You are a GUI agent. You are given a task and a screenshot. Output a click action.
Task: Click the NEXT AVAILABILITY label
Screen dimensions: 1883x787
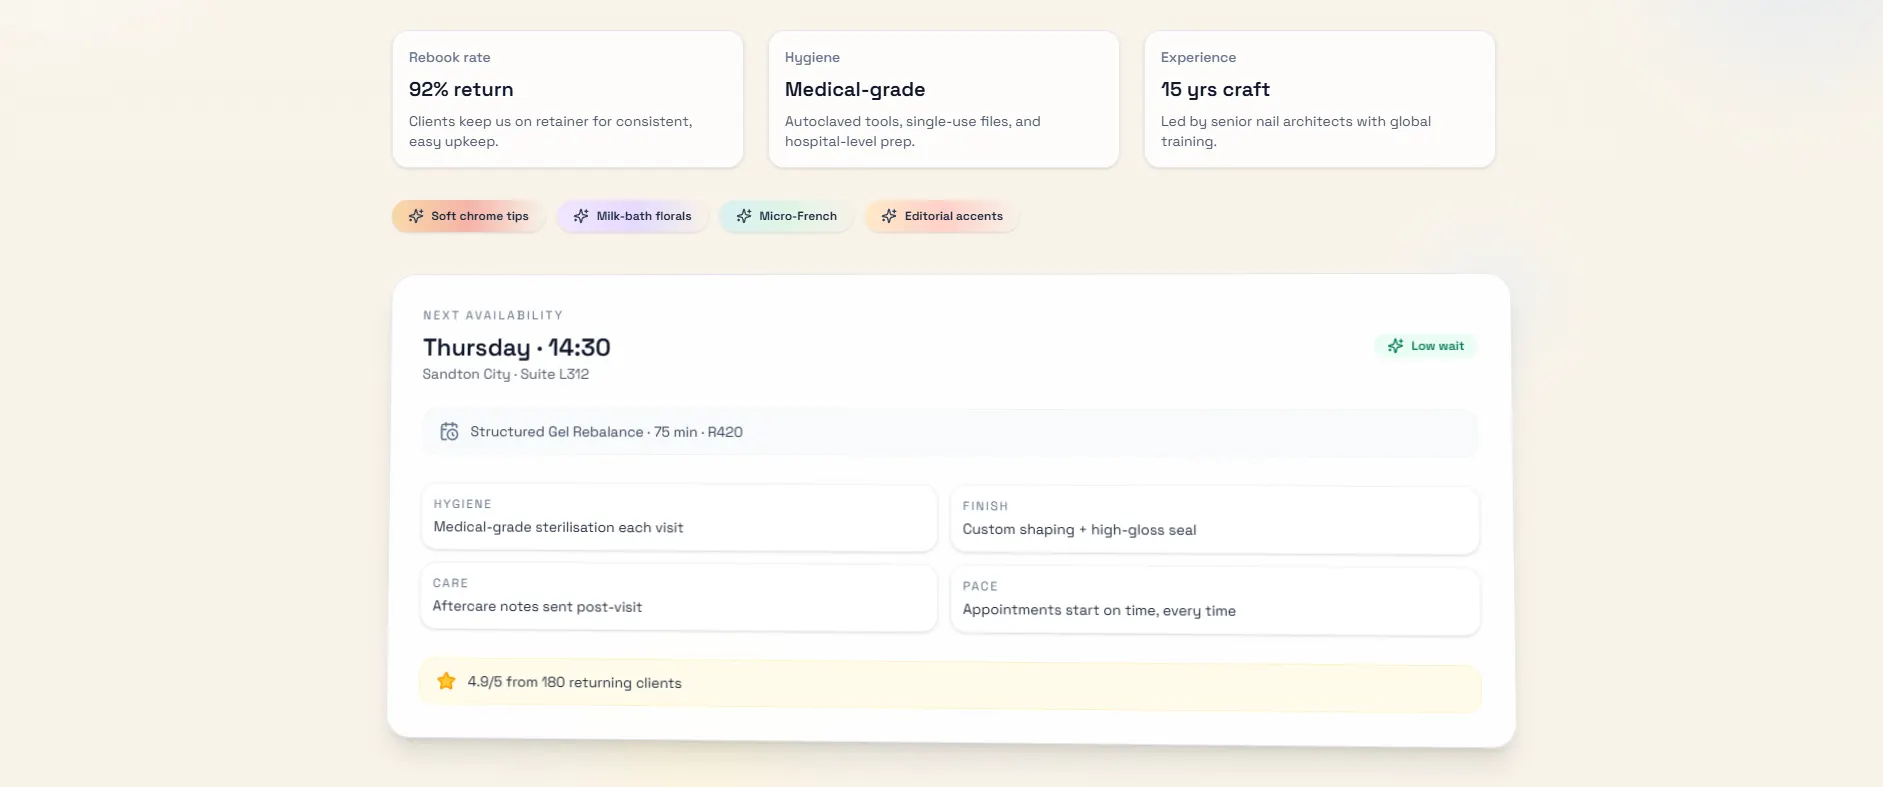click(493, 315)
